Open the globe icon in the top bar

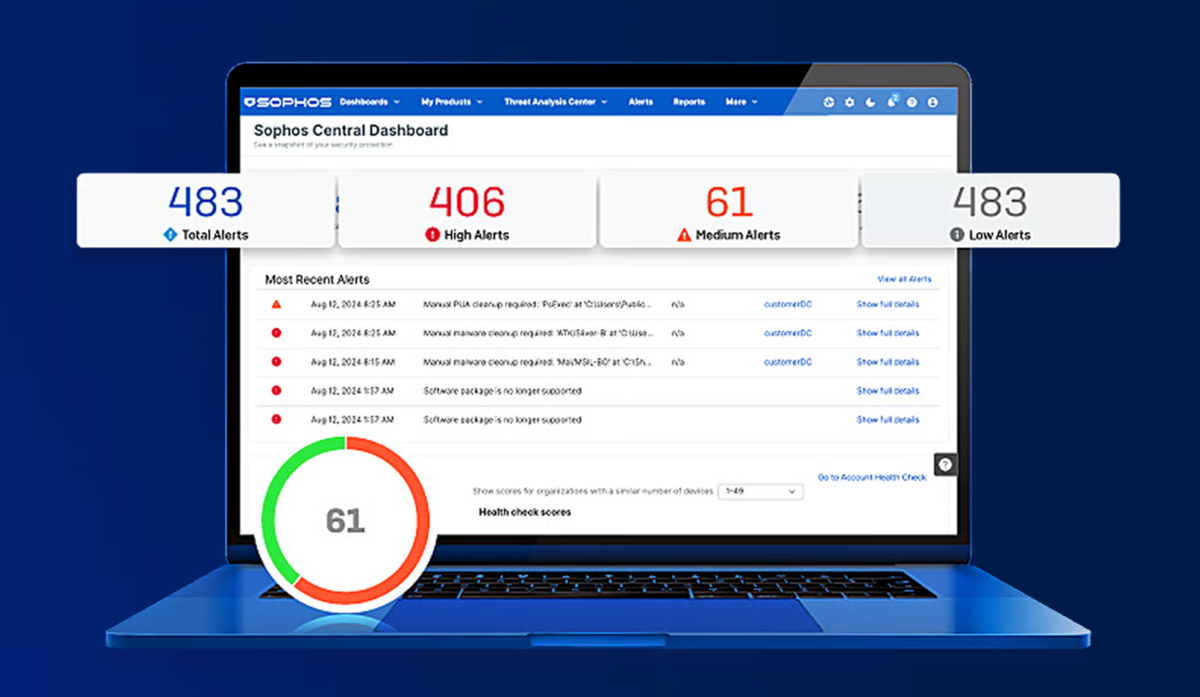pyautogui.click(x=828, y=102)
